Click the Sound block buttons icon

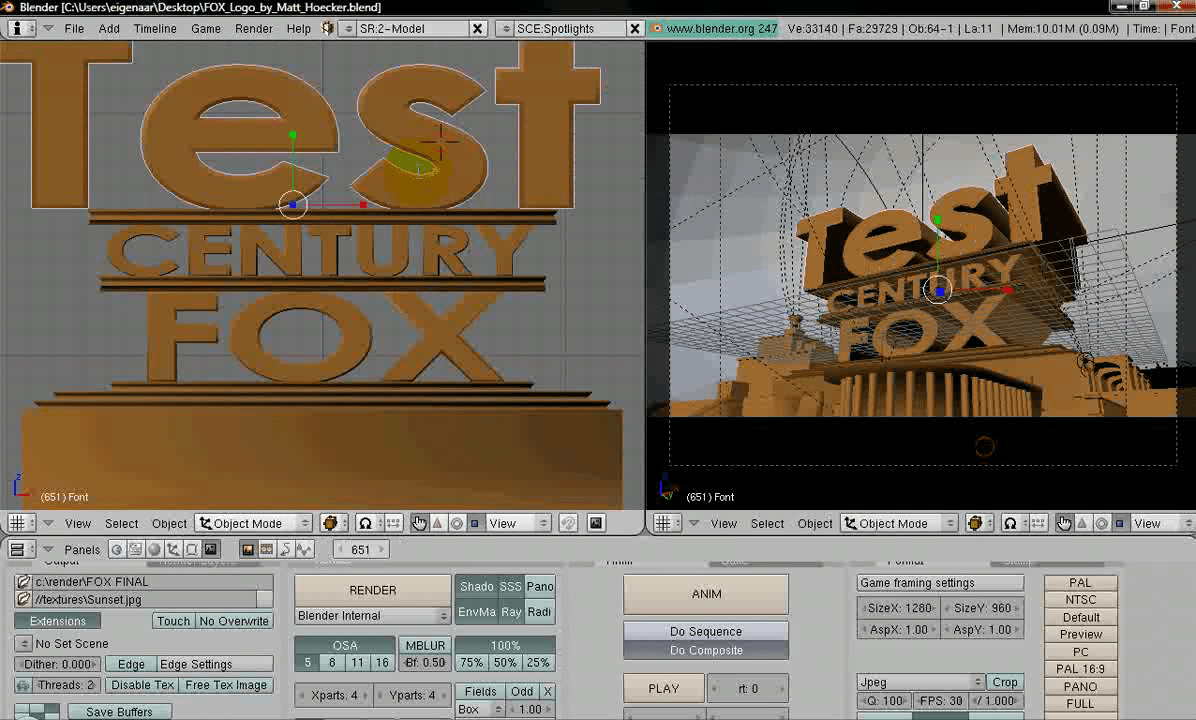click(304, 549)
